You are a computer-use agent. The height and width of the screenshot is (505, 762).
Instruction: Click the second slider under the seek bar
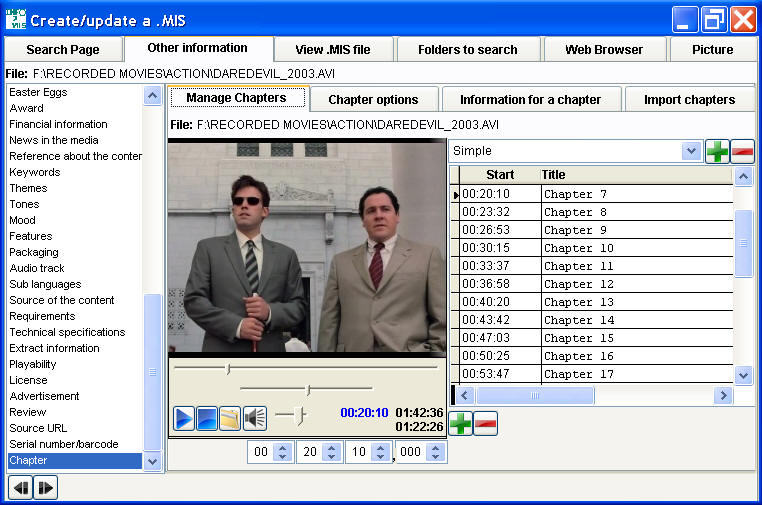306,389
